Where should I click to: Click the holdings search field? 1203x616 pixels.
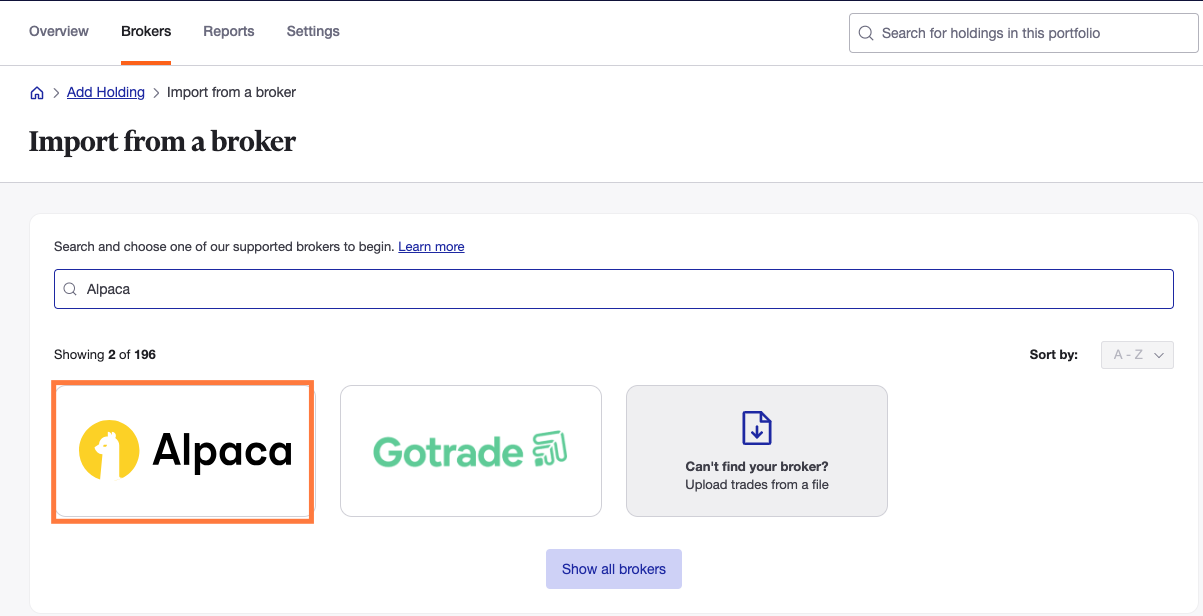(1023, 33)
